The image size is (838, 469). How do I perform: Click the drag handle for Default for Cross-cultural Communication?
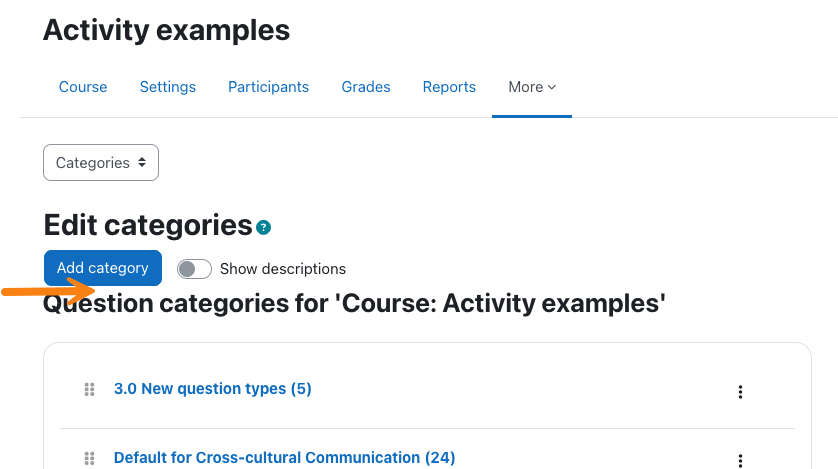(x=89, y=458)
